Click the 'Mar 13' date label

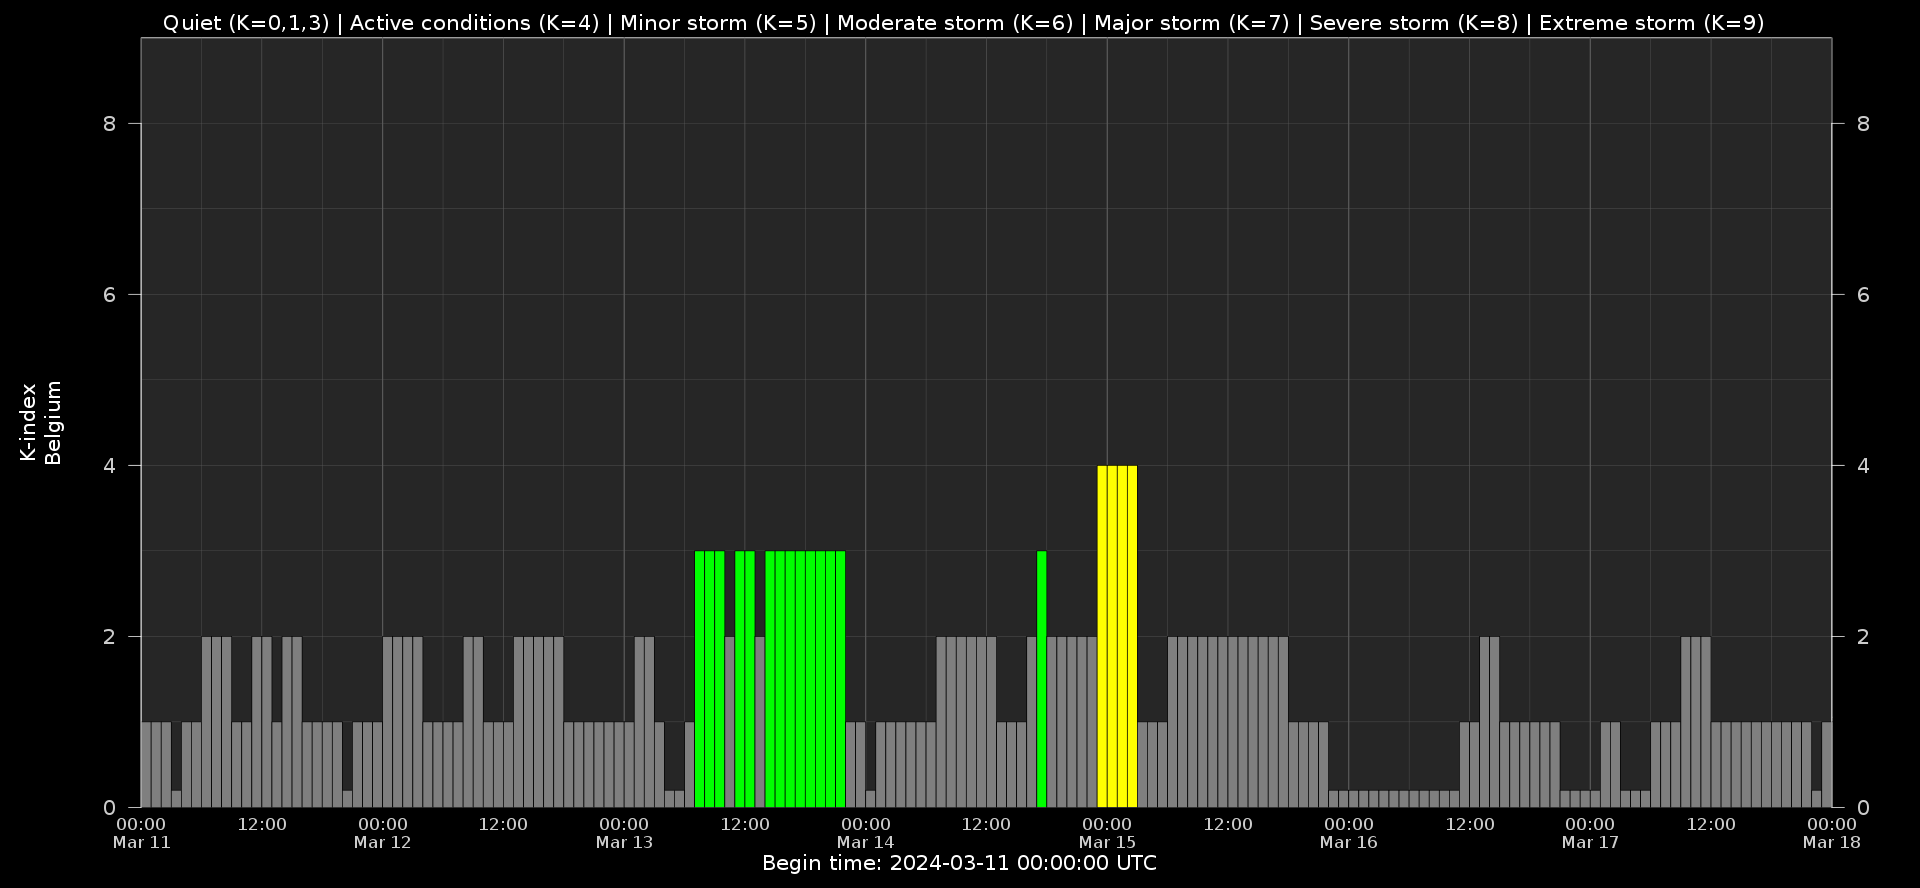coord(624,842)
